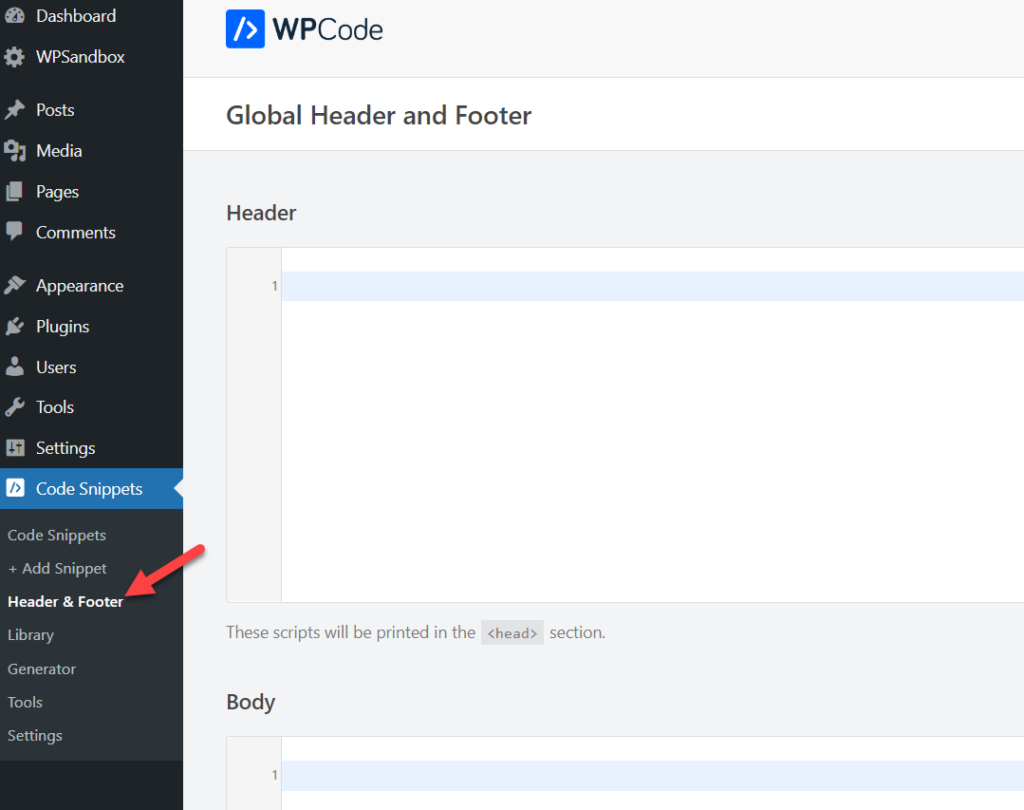Open the Generator submenu link

click(42, 669)
